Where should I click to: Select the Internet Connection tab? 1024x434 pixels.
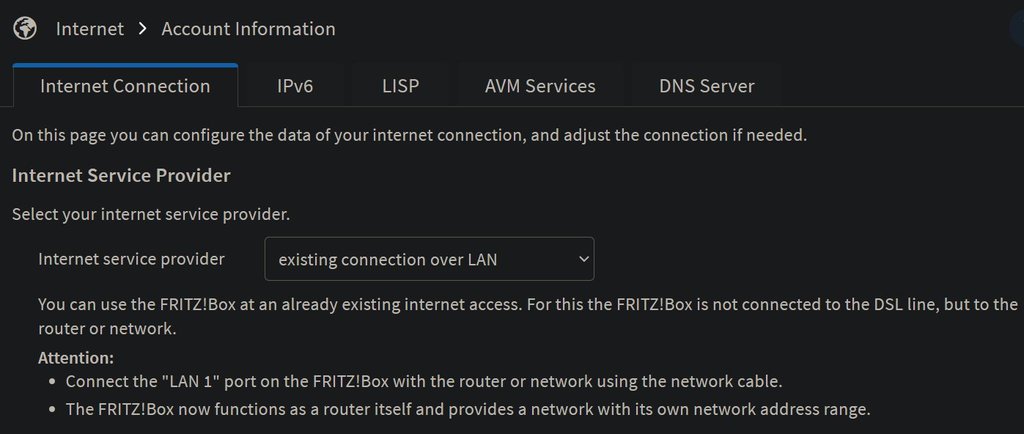125,86
